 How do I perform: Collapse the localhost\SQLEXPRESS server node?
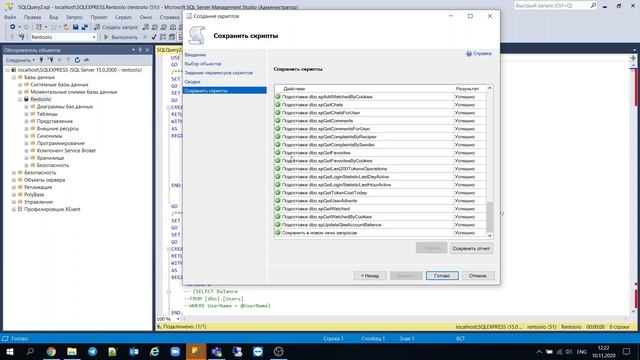click(7, 70)
